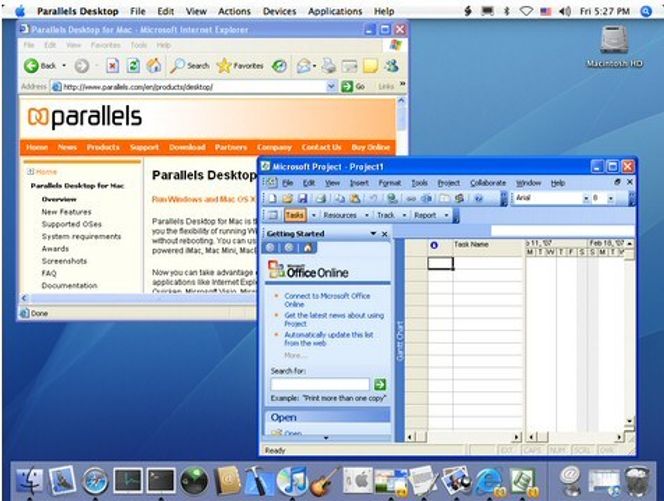Viewport: 664px width, 501px height.
Task: Click the Messenger icon in Internet Explorer toolbar
Action: [x=392, y=66]
